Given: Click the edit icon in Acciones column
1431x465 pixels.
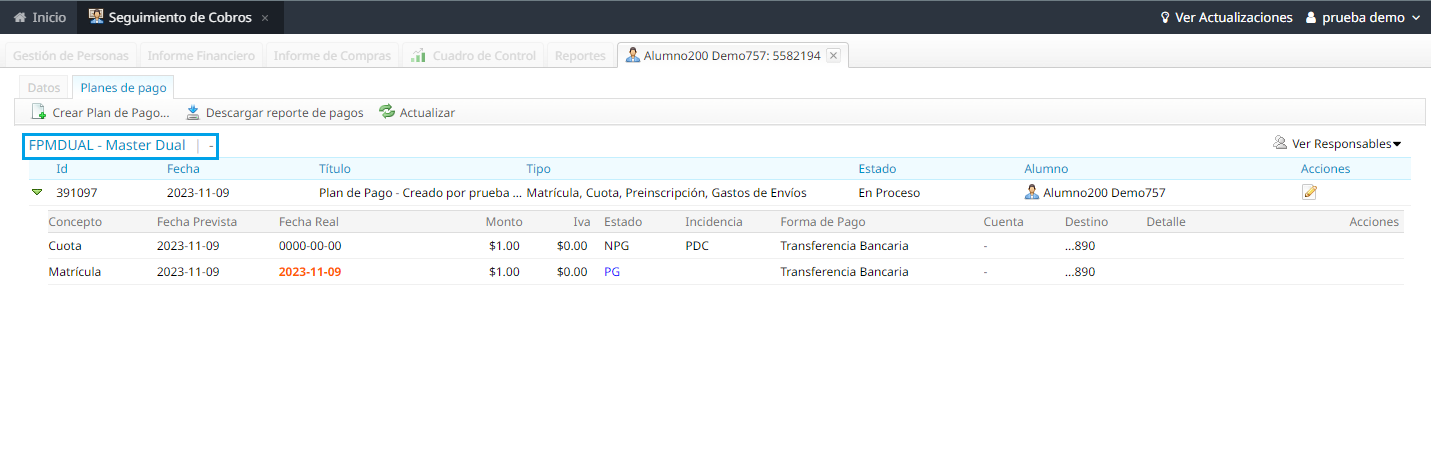Looking at the screenshot, I should pyautogui.click(x=1309, y=193).
